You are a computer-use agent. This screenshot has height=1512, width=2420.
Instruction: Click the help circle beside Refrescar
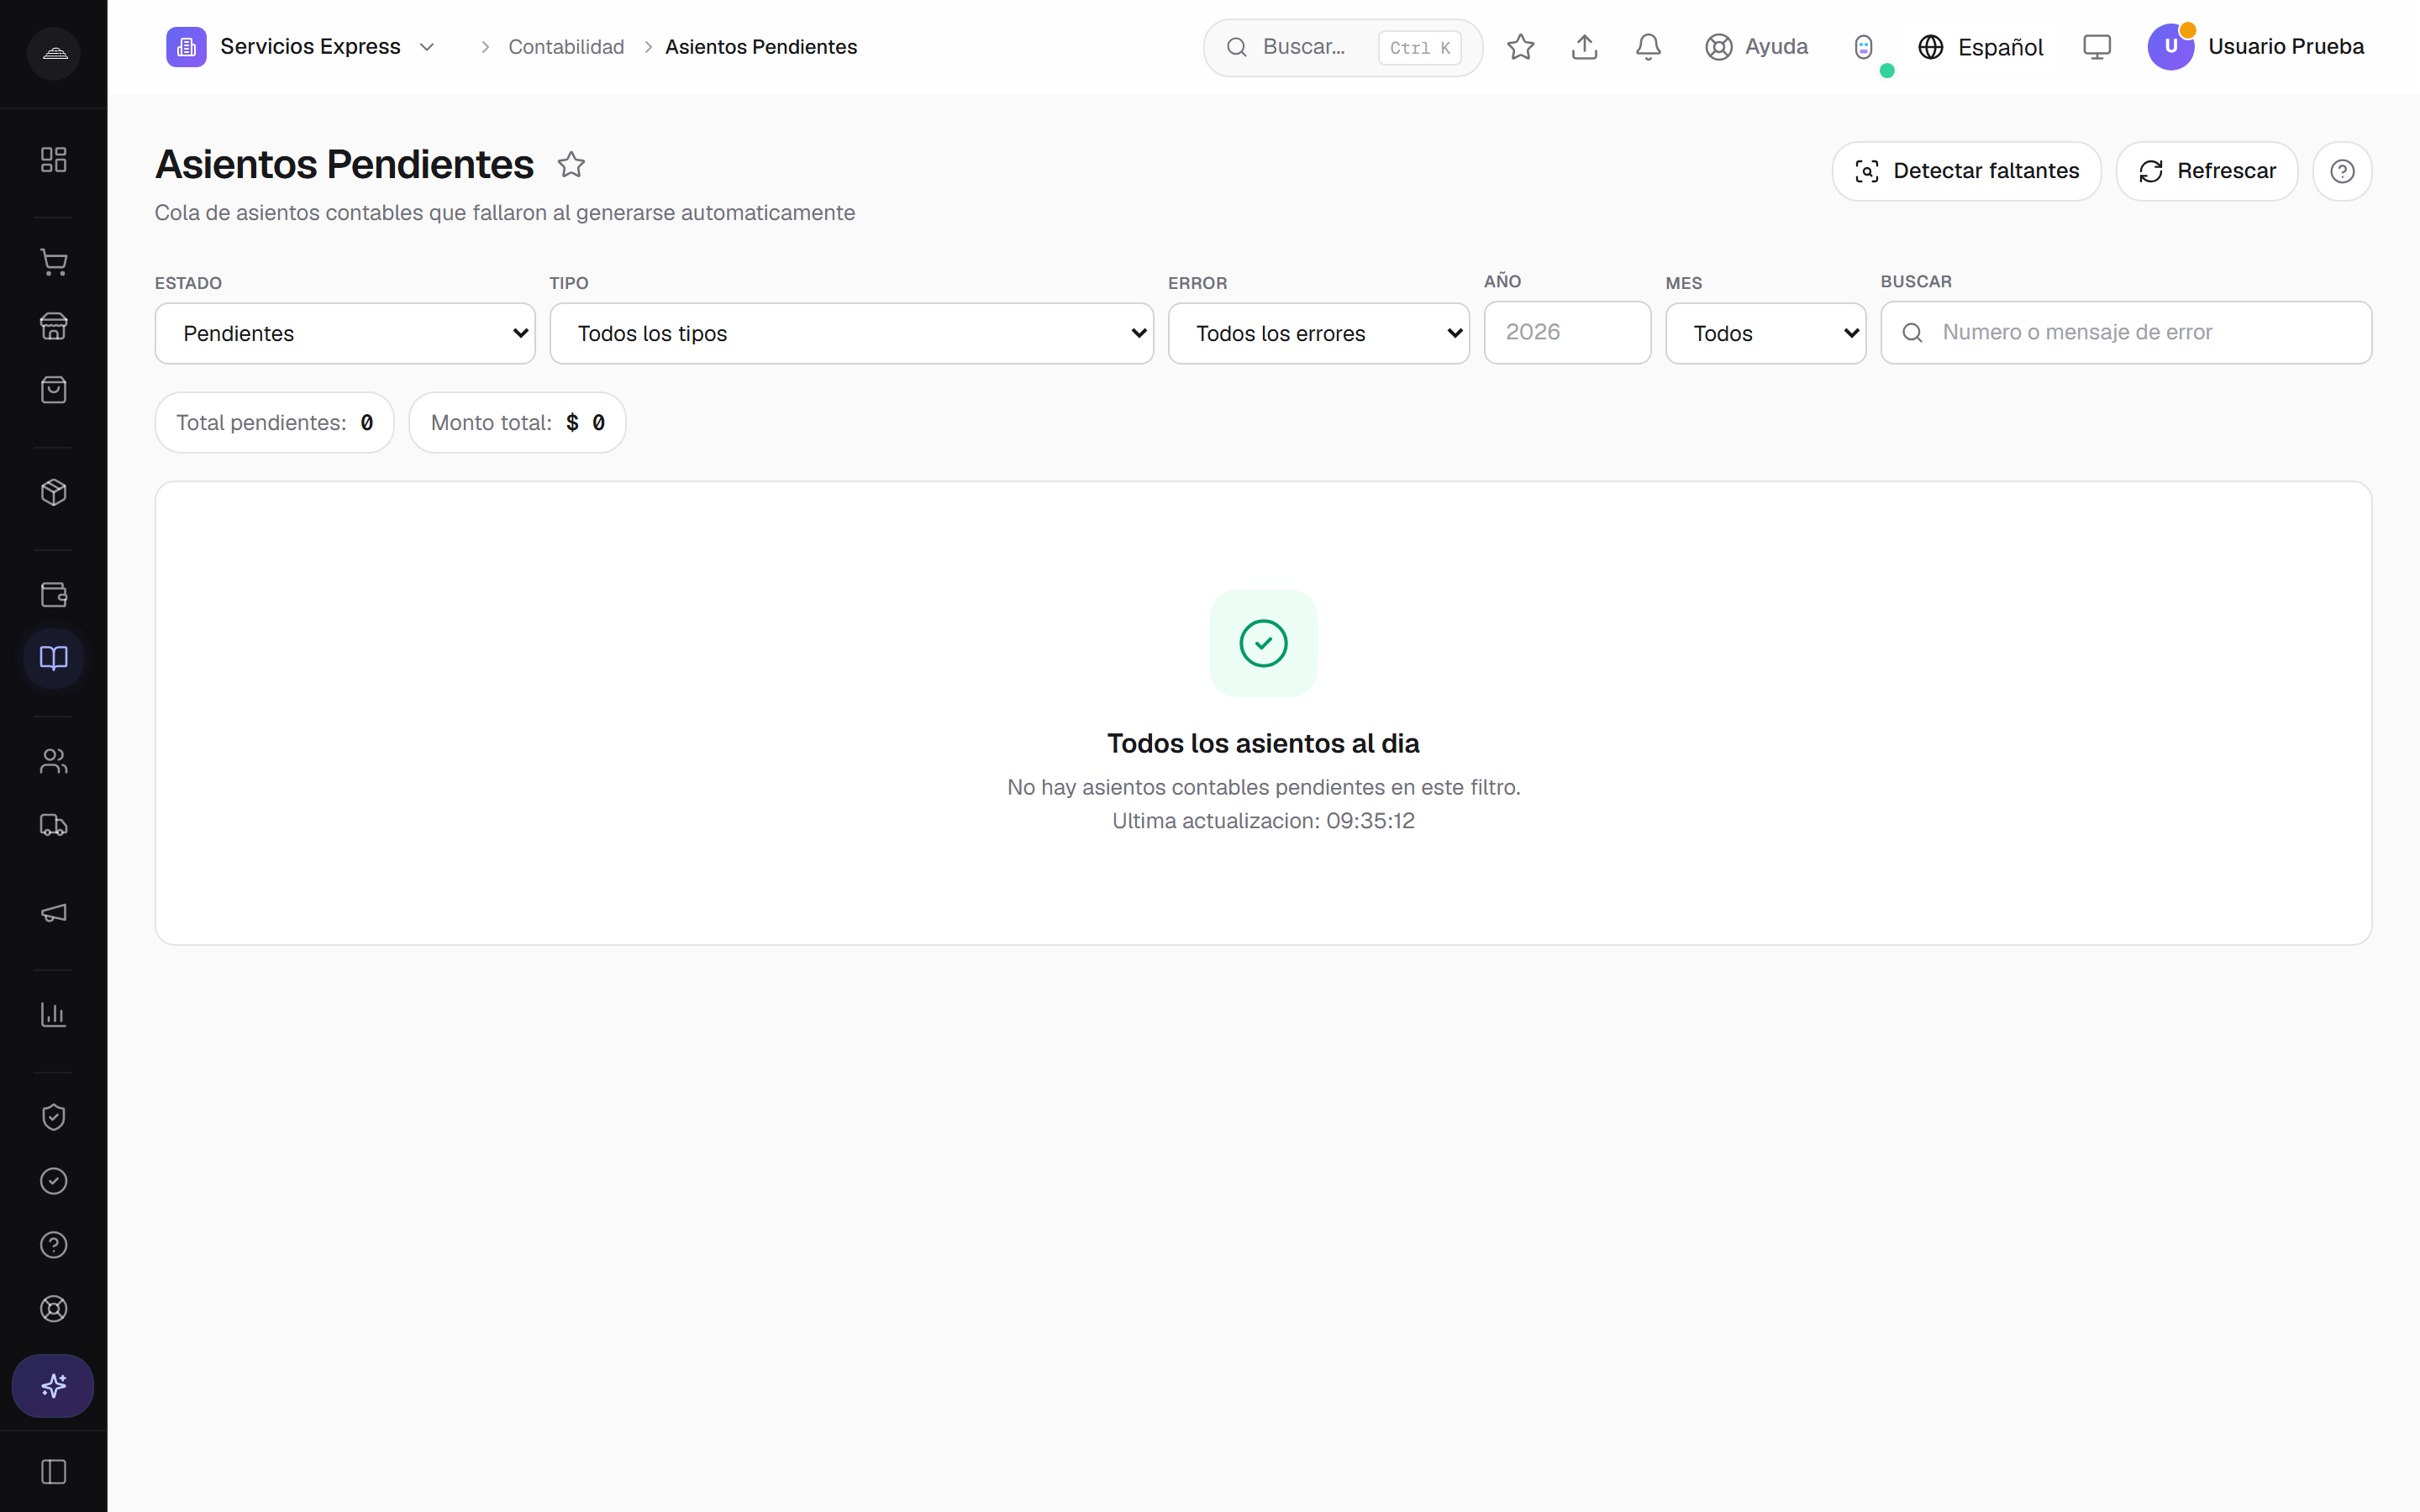point(2342,171)
